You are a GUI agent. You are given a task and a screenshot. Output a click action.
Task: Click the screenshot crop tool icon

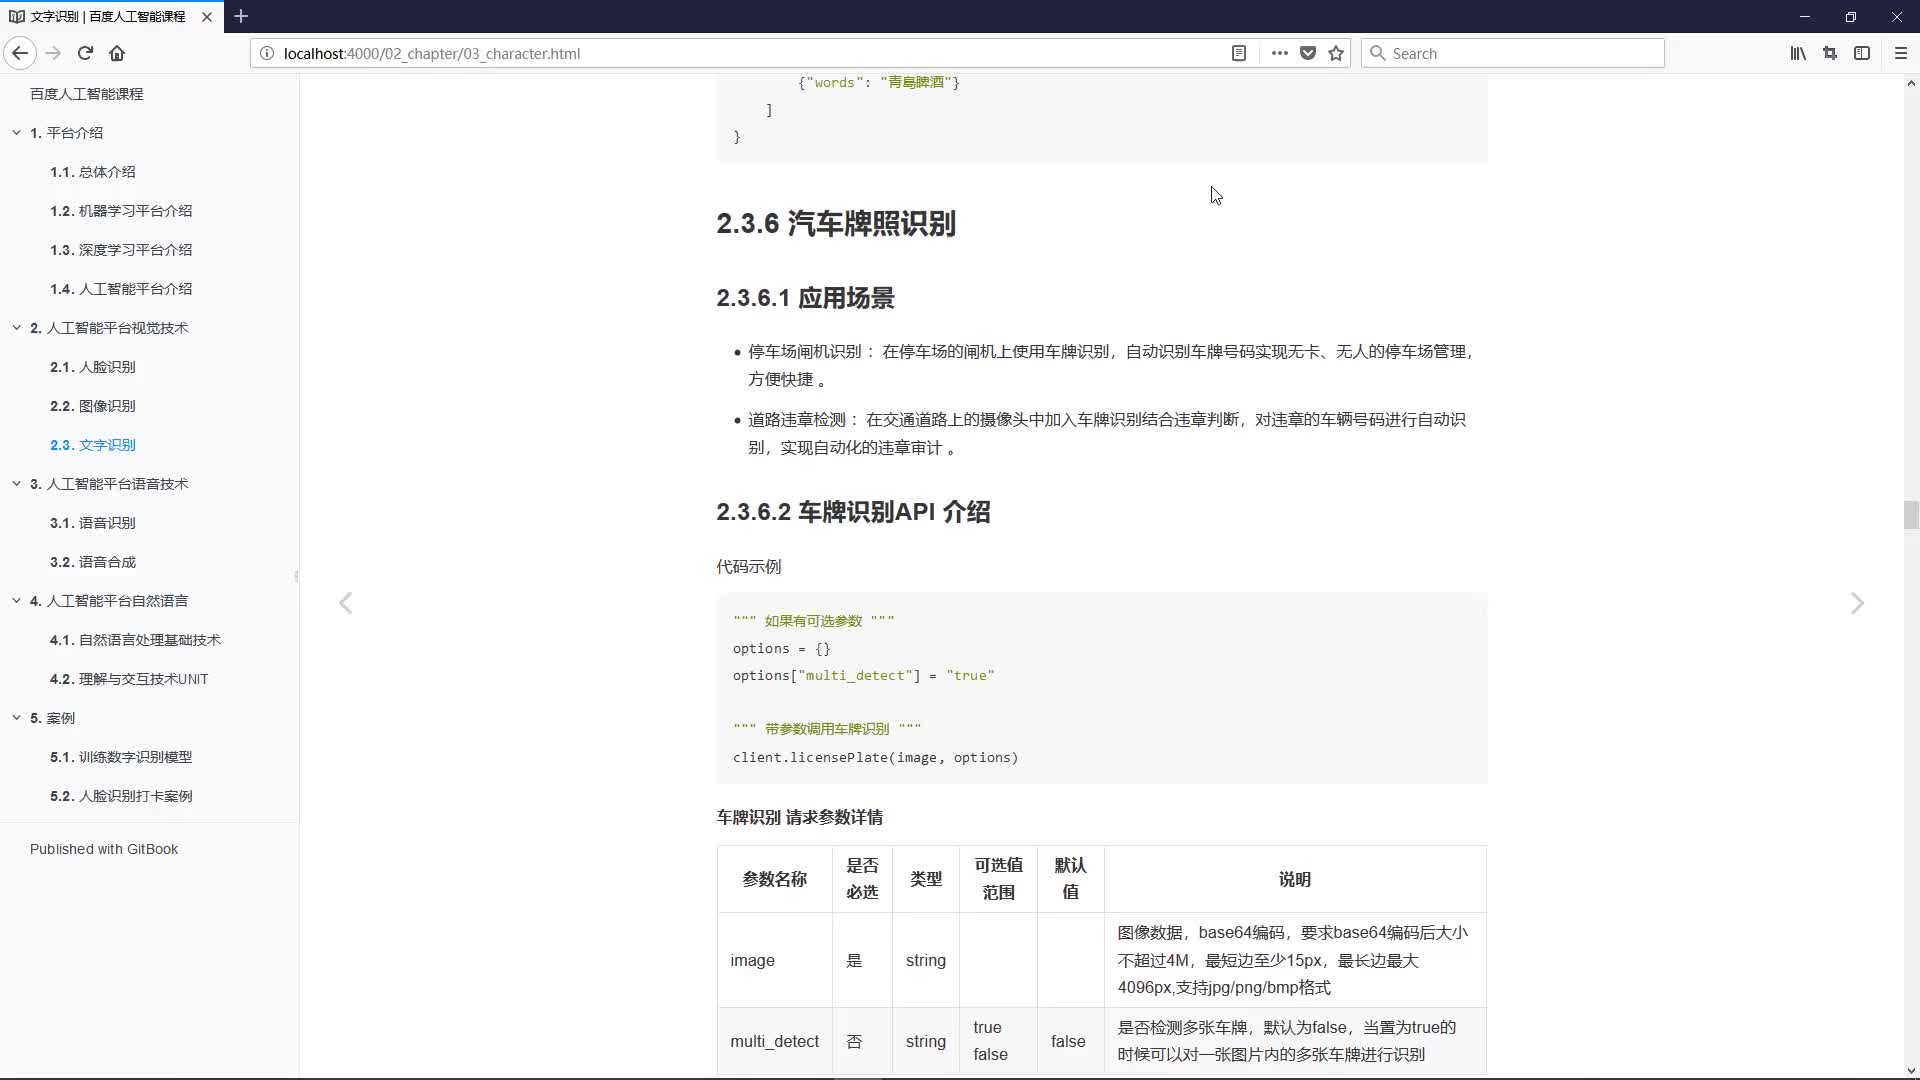click(1830, 53)
